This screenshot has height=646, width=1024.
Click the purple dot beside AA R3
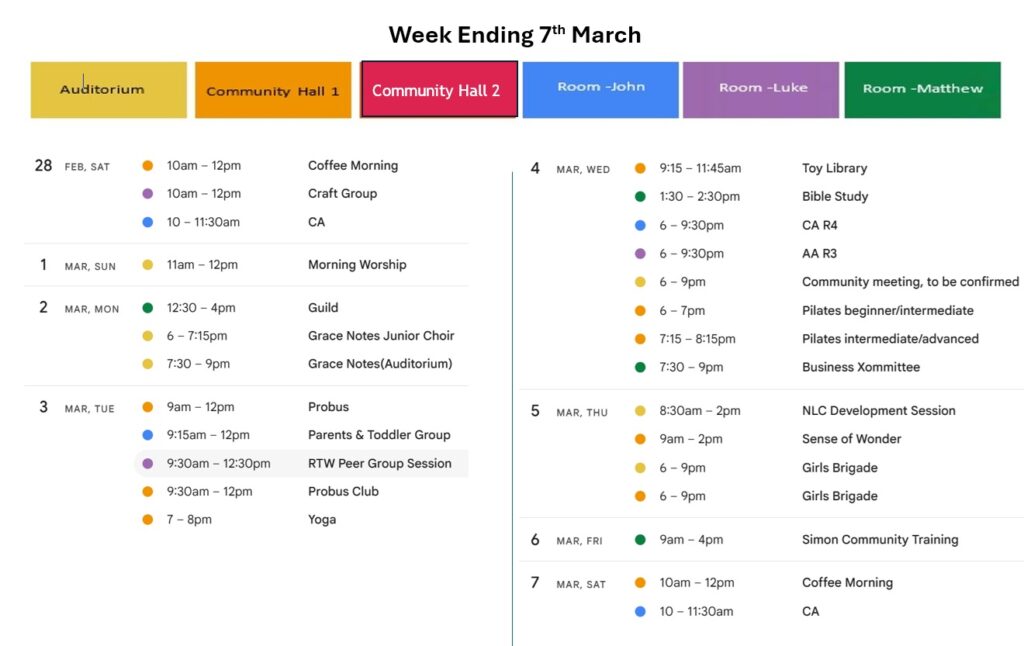tap(640, 254)
